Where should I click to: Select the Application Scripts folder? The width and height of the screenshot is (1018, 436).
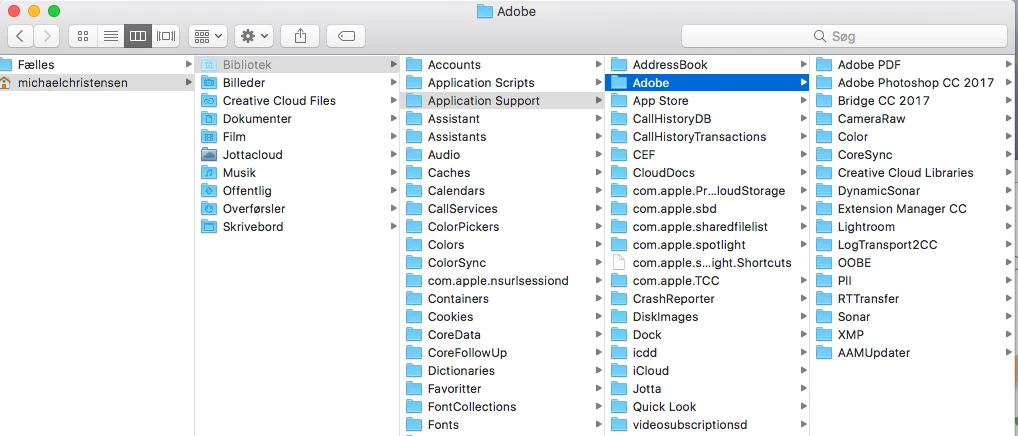[503, 82]
